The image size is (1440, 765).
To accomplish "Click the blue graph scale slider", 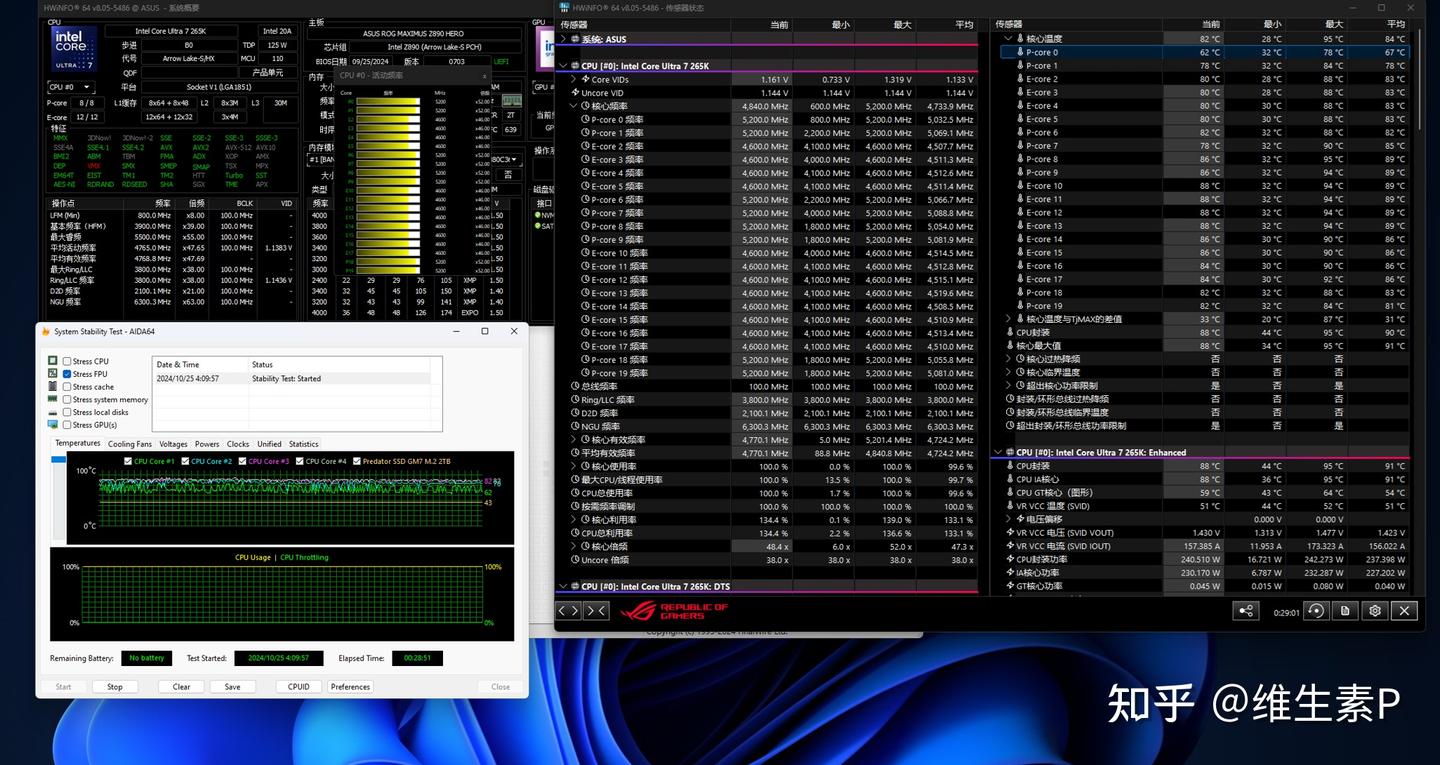I will pyautogui.click(x=58, y=460).
